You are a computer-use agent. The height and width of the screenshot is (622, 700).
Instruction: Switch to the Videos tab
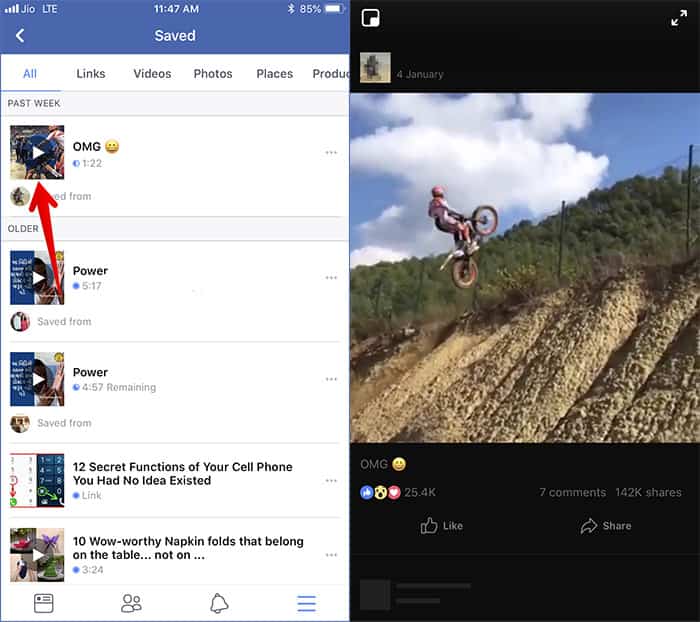[x=152, y=73]
